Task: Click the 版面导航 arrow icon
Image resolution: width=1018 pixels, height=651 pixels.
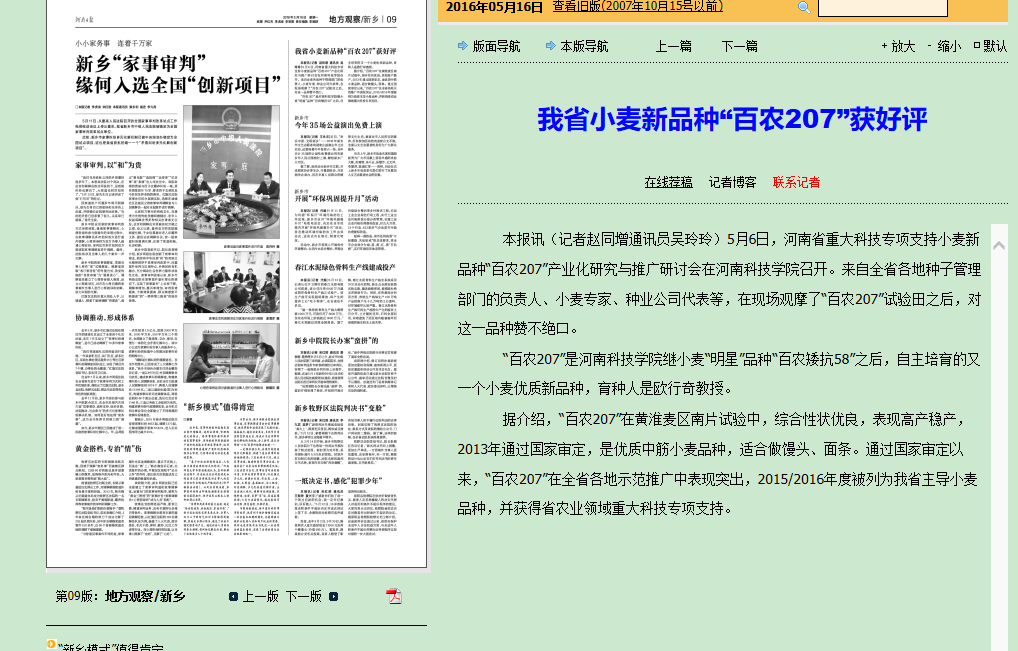Action: (463, 46)
